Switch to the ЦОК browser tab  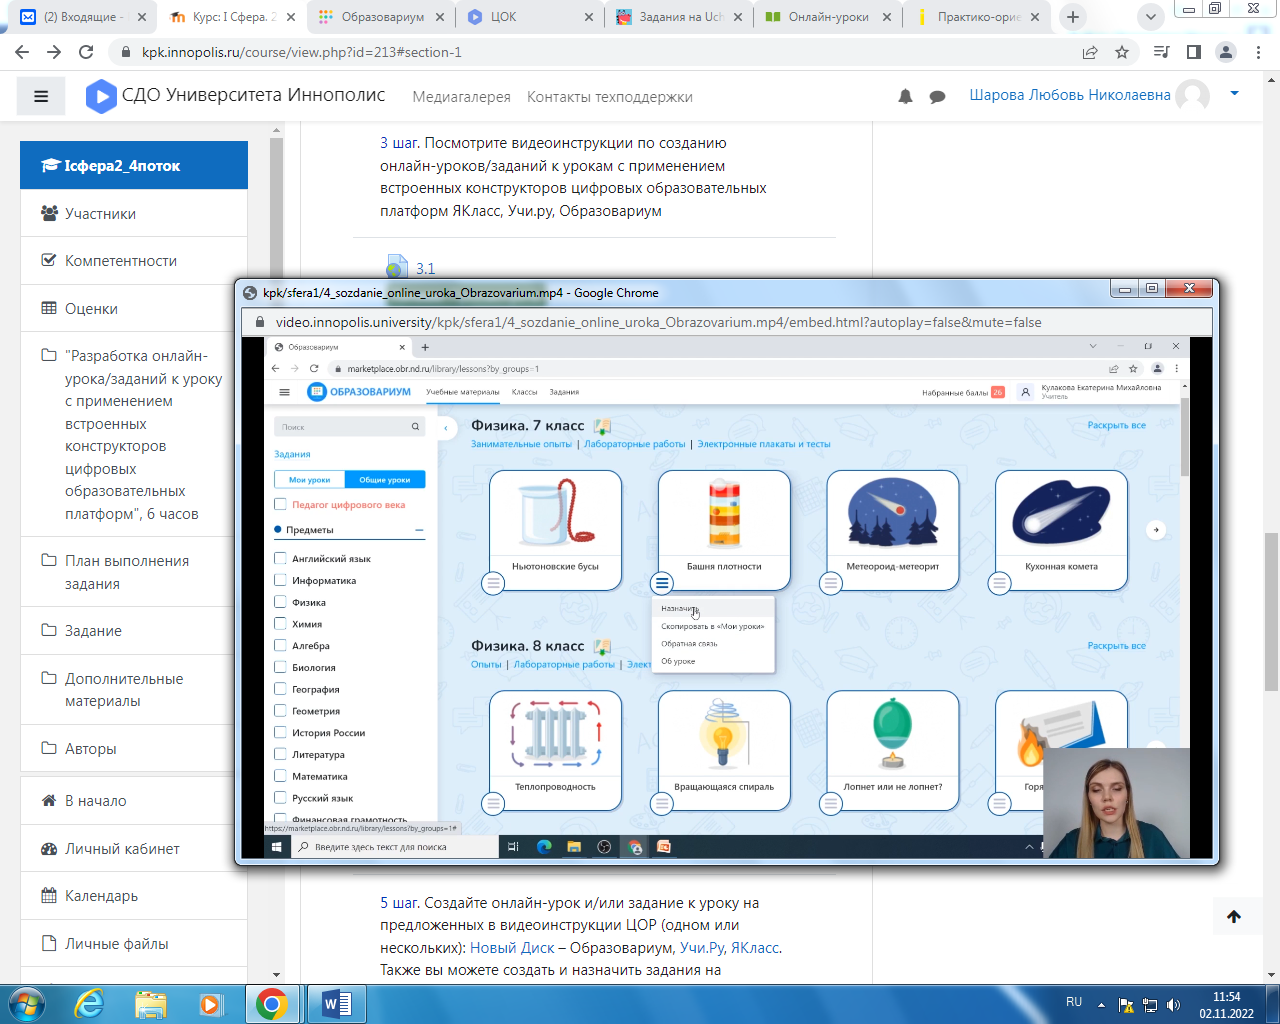click(x=530, y=17)
